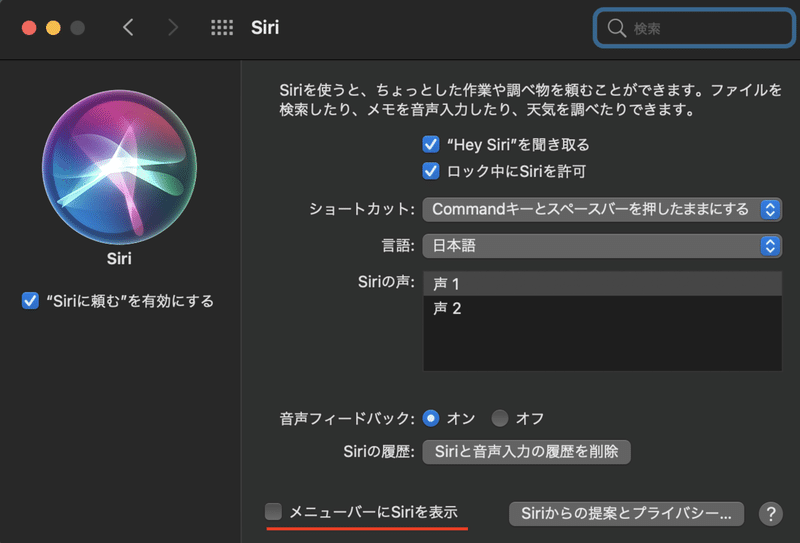Show all preferences via grid icon

pyautogui.click(x=222, y=28)
